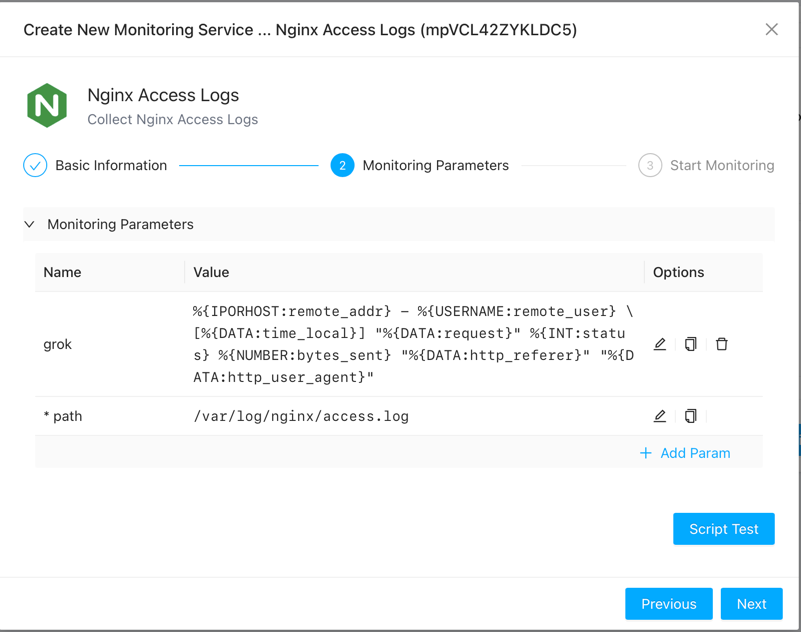Click the green Nginx logo icon
The height and width of the screenshot is (632, 801).
pos(47,106)
